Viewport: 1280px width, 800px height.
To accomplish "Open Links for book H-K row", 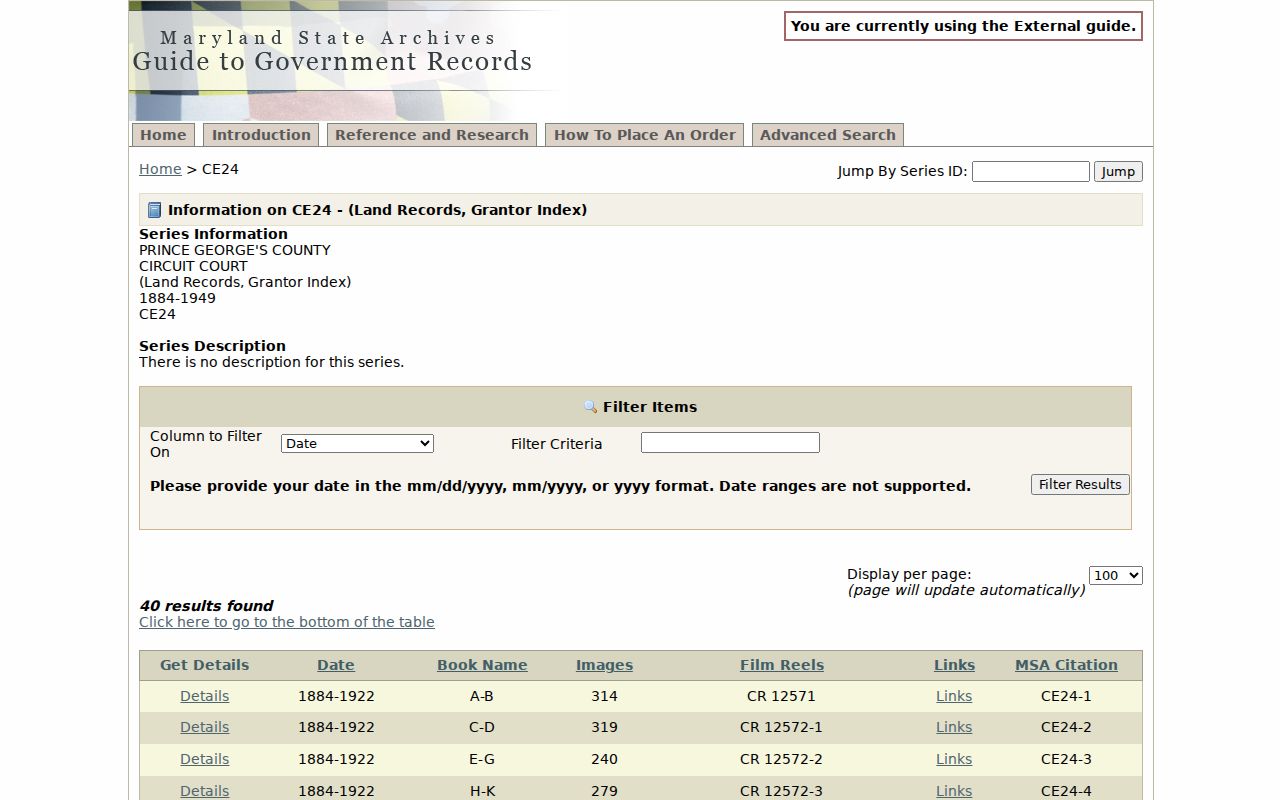I will 954,791.
